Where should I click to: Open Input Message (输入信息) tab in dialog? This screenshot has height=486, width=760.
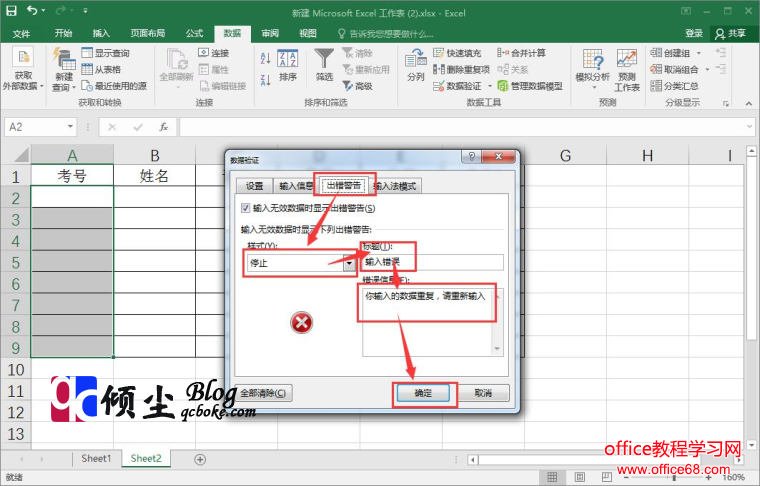pyautogui.click(x=295, y=186)
